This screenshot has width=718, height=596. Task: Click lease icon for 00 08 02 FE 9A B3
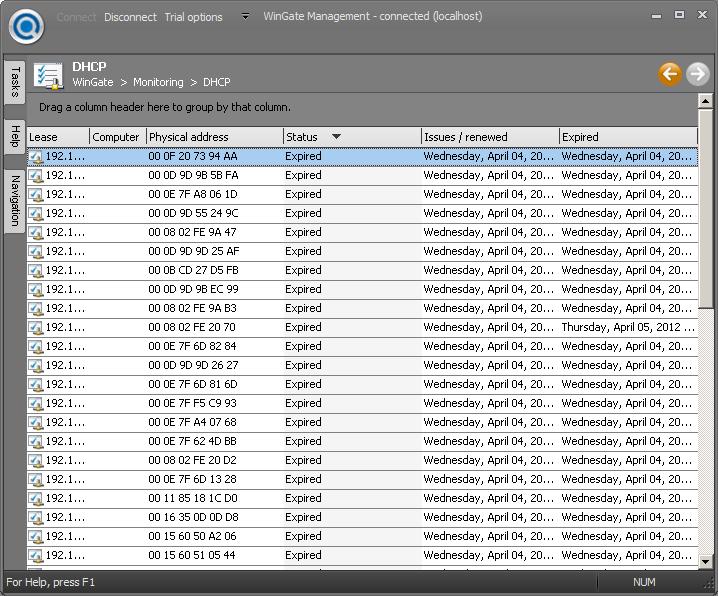click(36, 309)
